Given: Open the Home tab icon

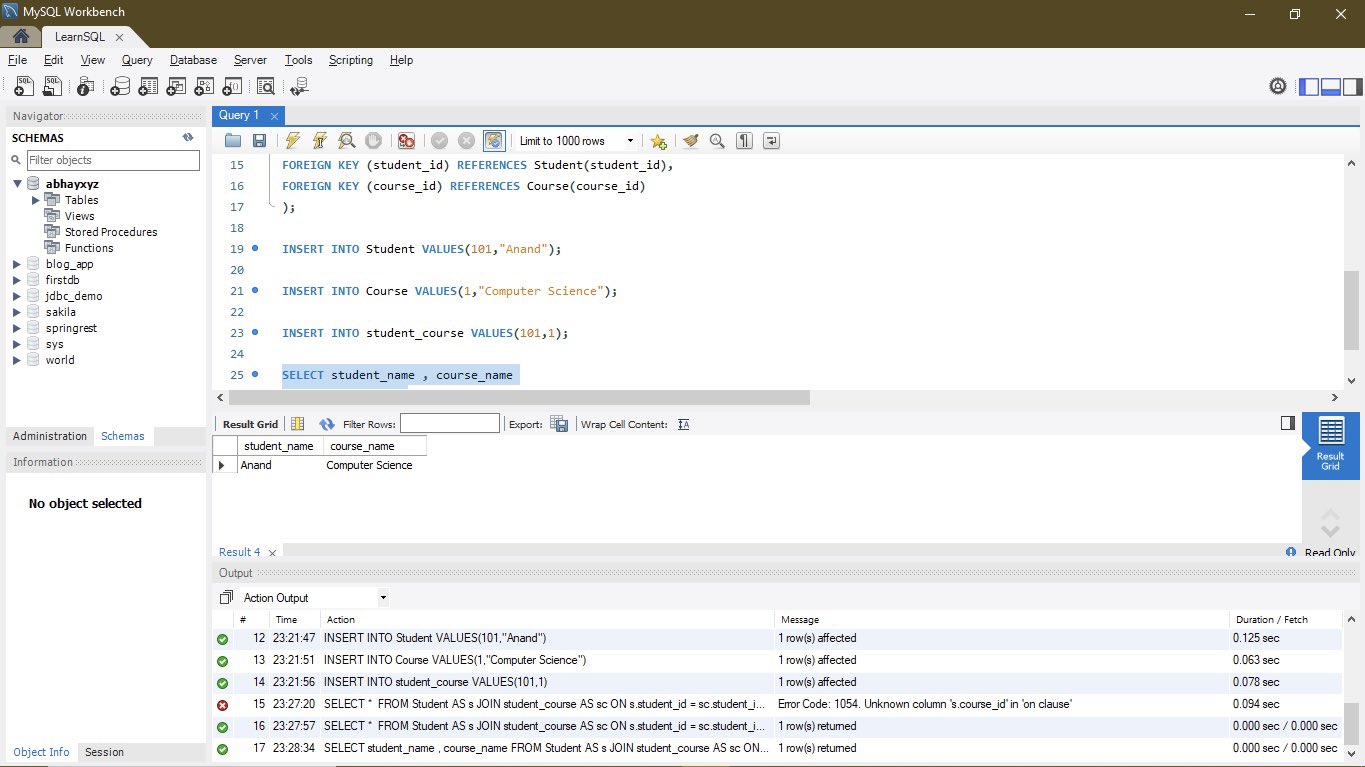Looking at the screenshot, I should coord(20,36).
